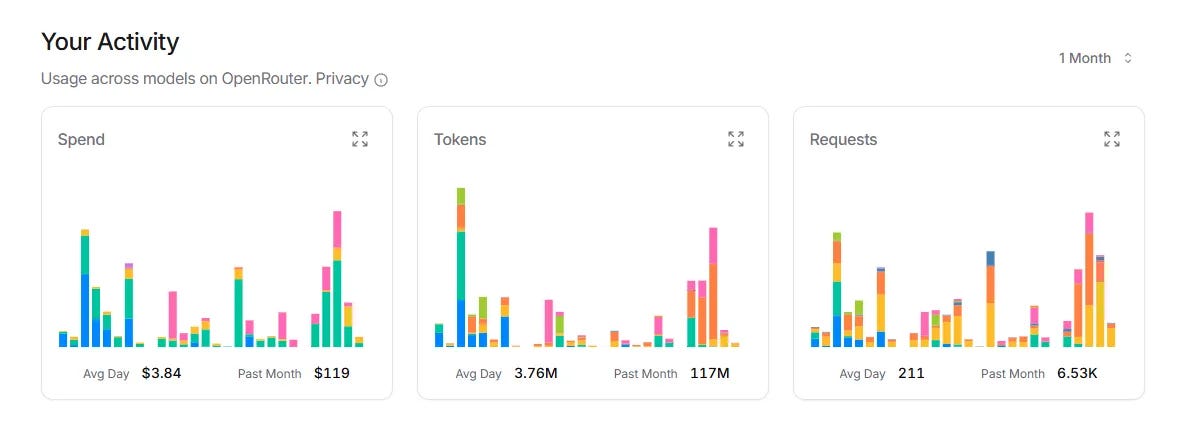Click the 211 Avg Day requests value
The image size is (1184, 434).
[911, 373]
